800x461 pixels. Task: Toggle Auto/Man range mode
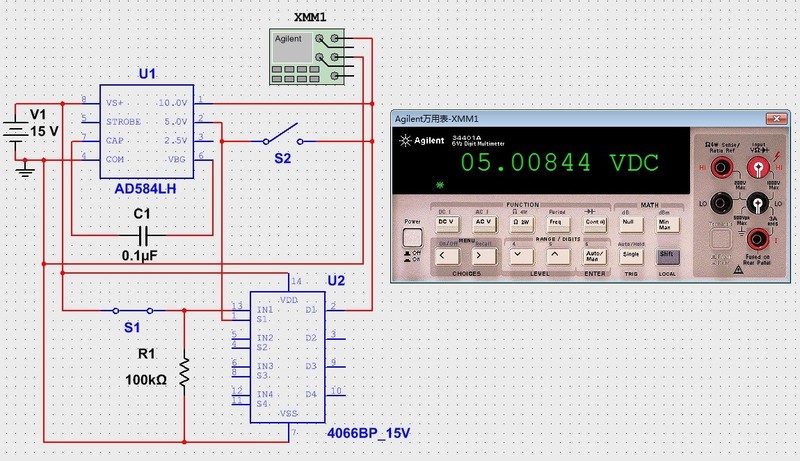pyautogui.click(x=592, y=255)
